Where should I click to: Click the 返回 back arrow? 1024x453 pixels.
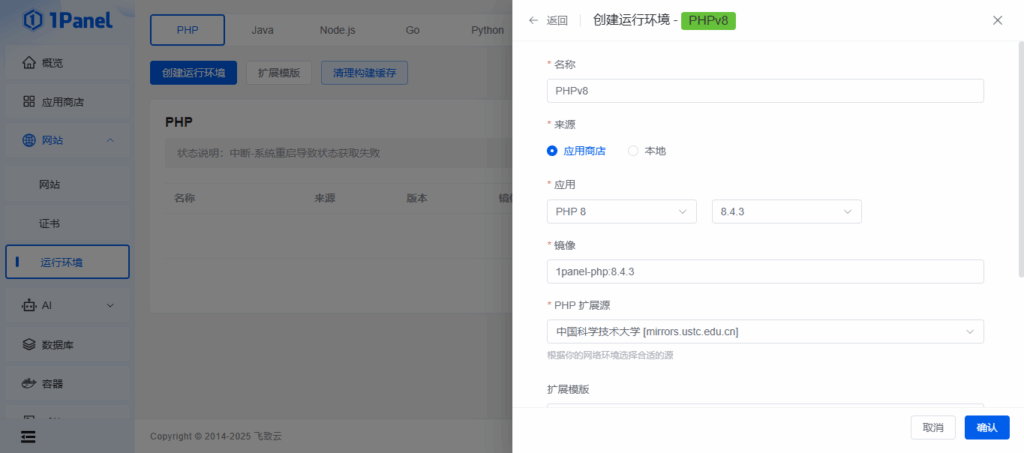click(x=534, y=20)
